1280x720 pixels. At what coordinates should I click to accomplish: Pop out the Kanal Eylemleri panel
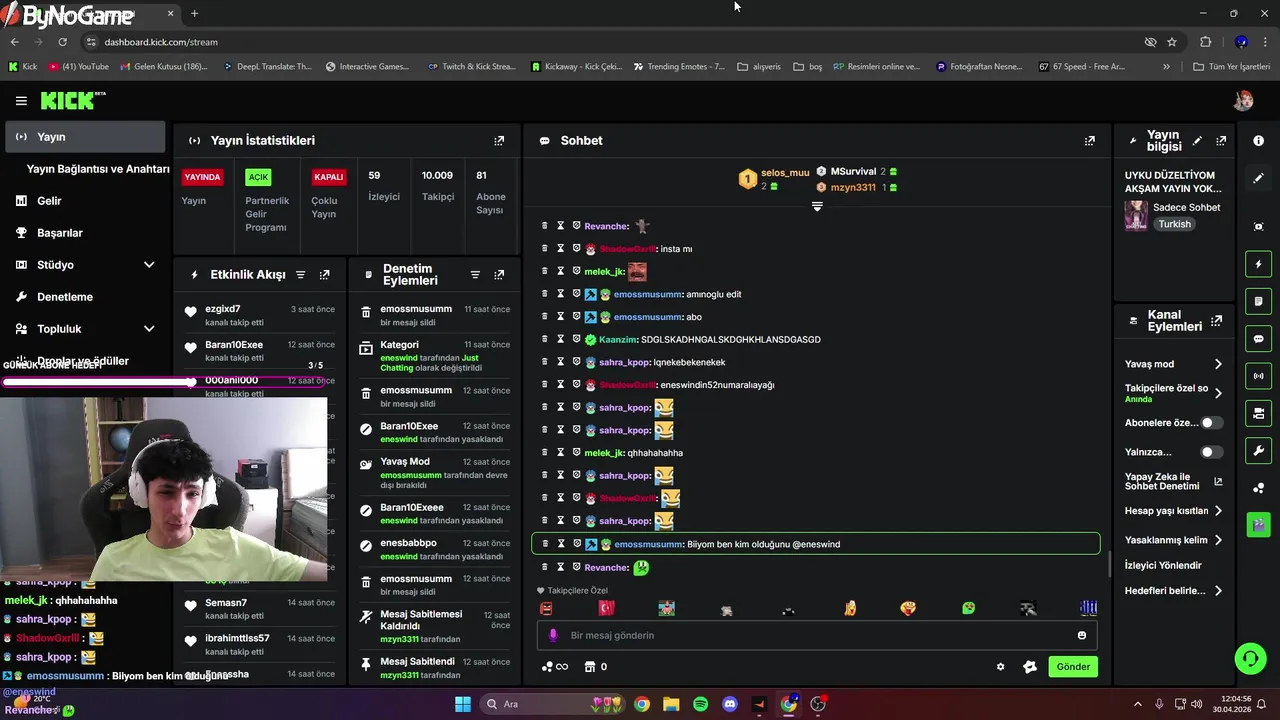[1216, 321]
